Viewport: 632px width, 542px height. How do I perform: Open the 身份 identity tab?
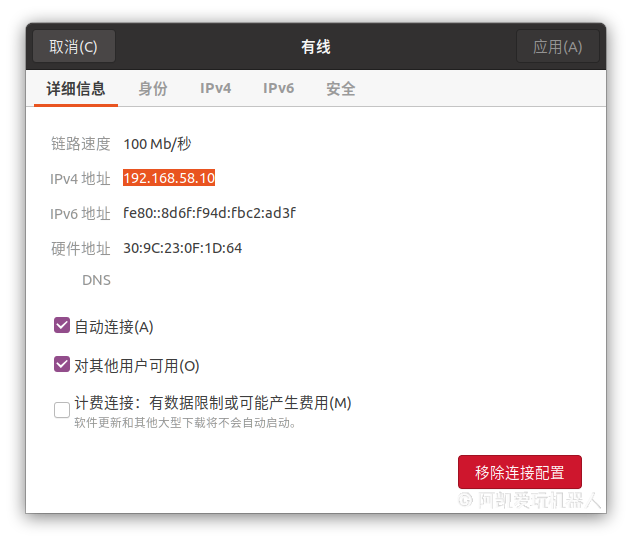click(x=153, y=89)
